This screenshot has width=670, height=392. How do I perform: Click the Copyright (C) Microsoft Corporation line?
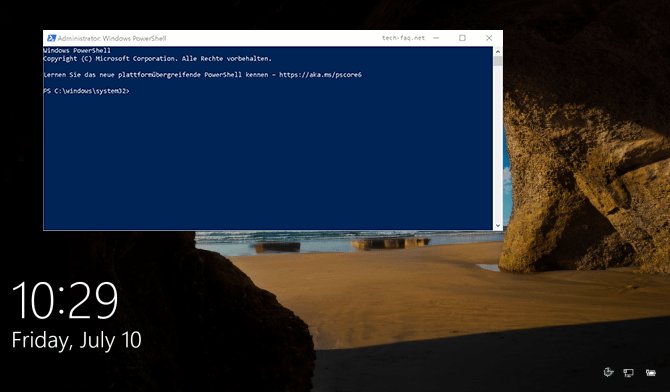click(x=157, y=59)
